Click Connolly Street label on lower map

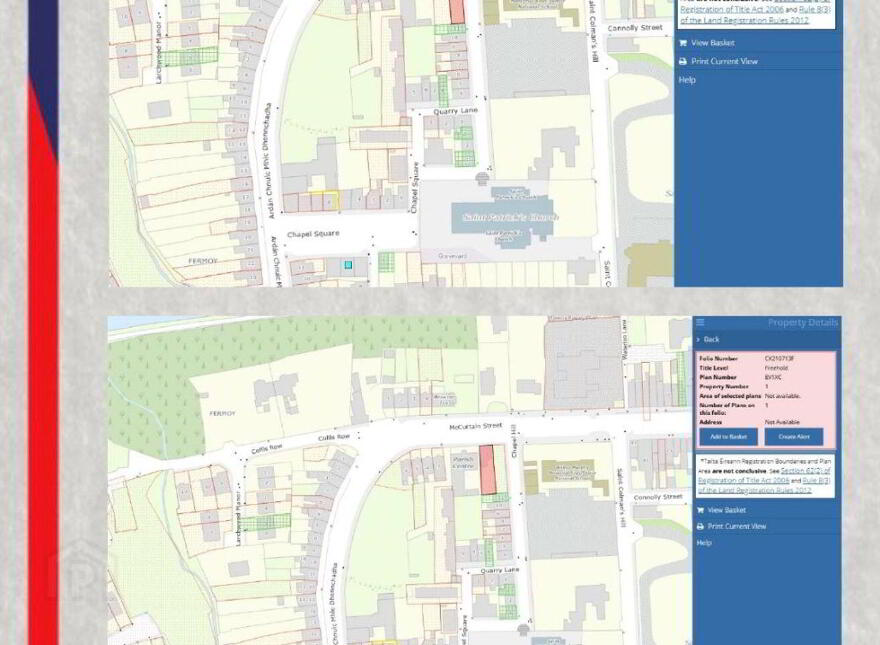tap(658, 497)
